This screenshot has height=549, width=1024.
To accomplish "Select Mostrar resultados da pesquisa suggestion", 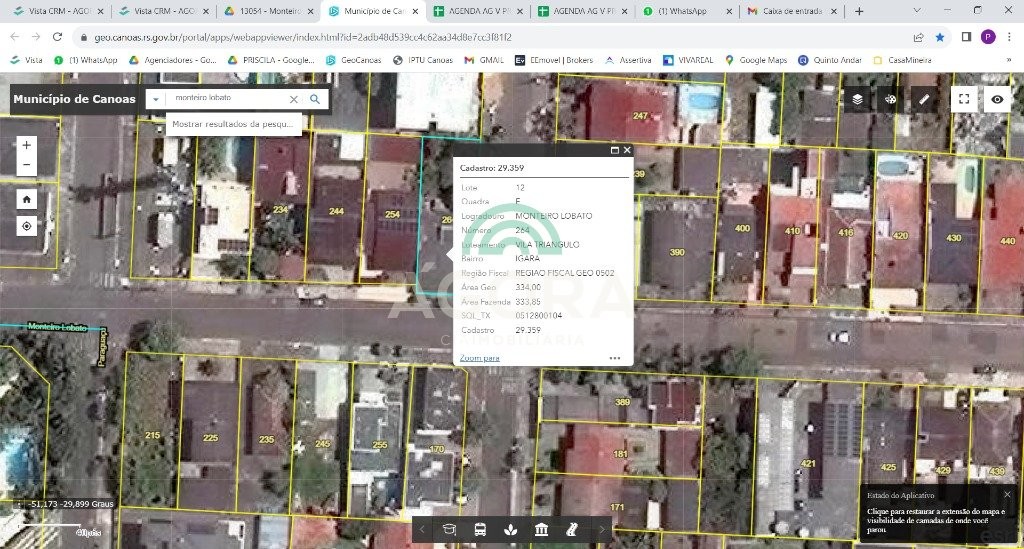I will [x=233, y=123].
